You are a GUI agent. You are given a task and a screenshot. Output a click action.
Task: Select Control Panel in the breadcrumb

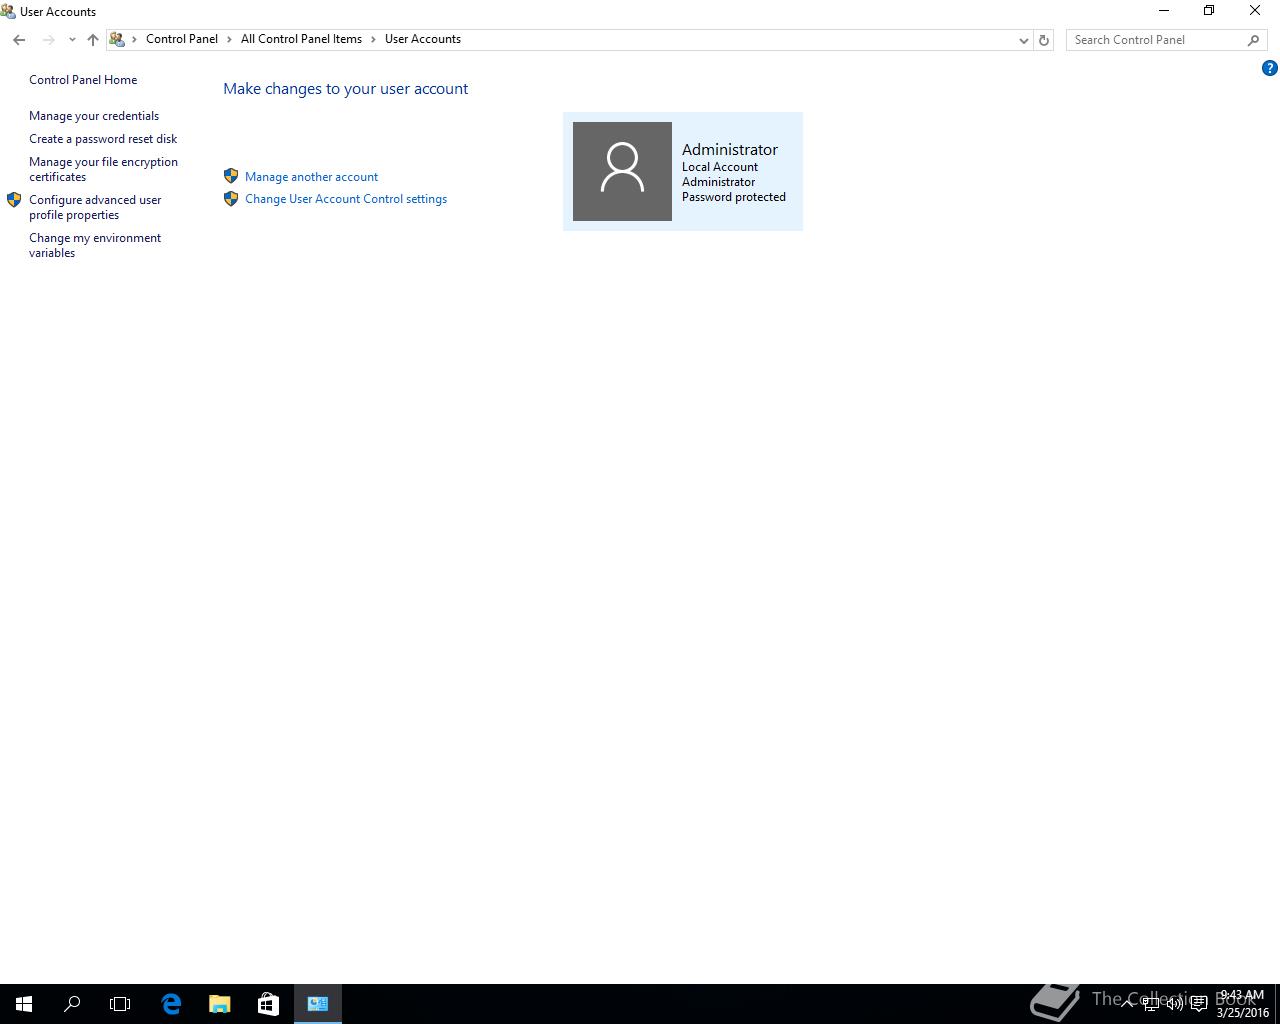pos(182,39)
